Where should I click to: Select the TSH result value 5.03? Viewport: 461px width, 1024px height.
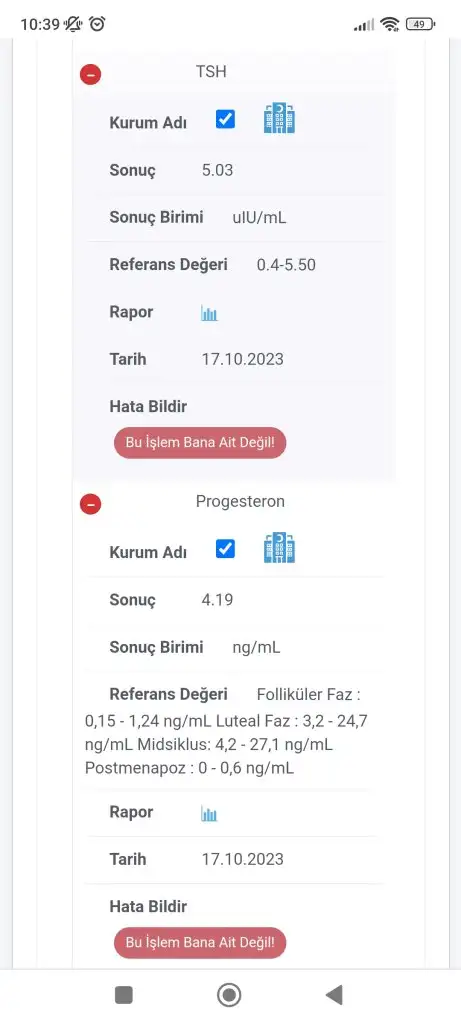(217, 170)
